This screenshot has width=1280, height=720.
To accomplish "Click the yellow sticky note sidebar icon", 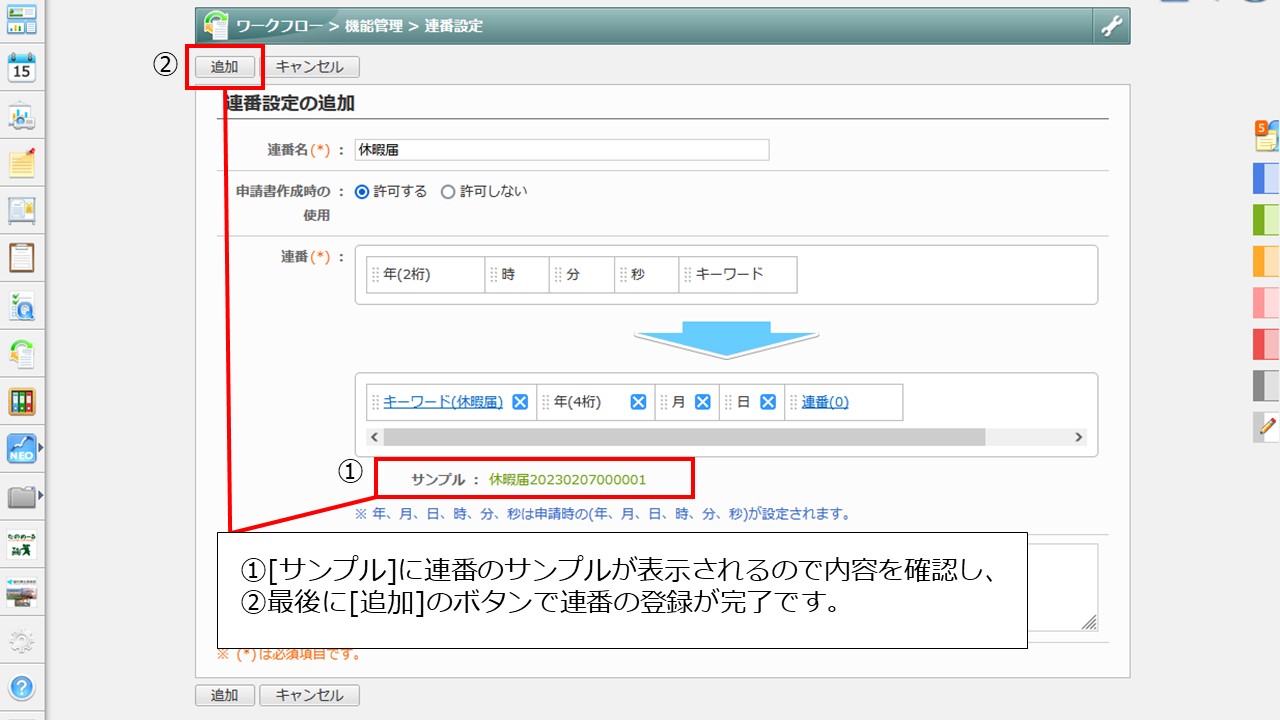I will coord(21,163).
